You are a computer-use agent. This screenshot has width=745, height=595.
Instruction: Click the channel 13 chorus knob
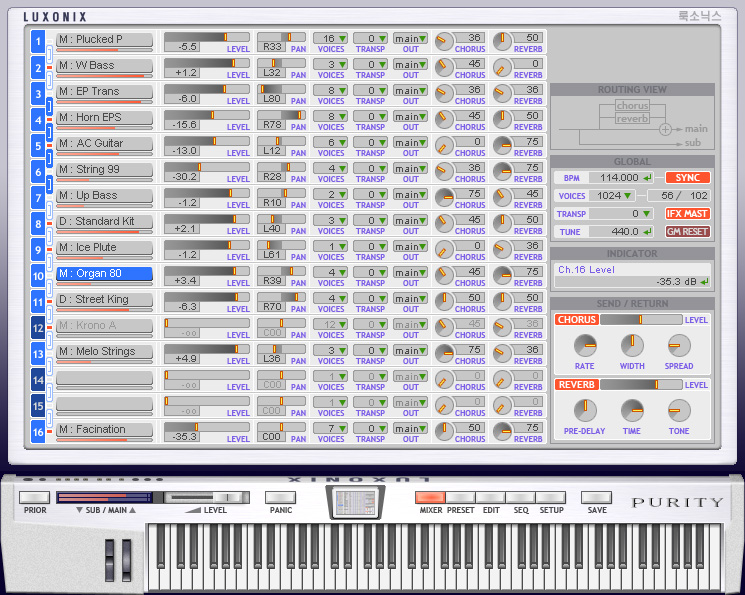[444, 354]
